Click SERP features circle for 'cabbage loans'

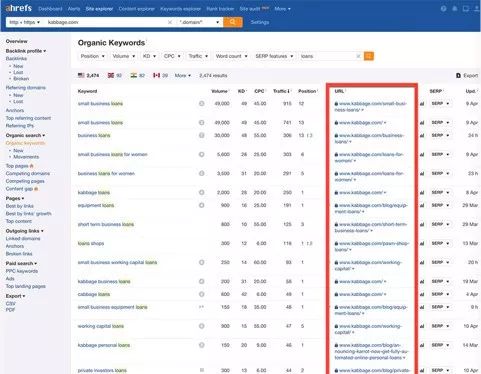tap(202, 294)
